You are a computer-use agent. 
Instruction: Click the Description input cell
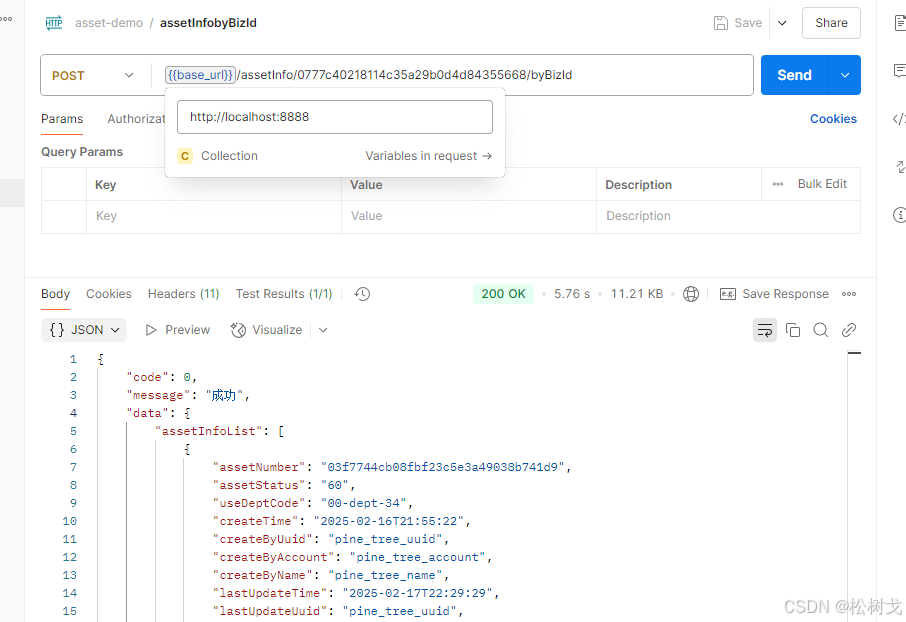pyautogui.click(x=728, y=216)
